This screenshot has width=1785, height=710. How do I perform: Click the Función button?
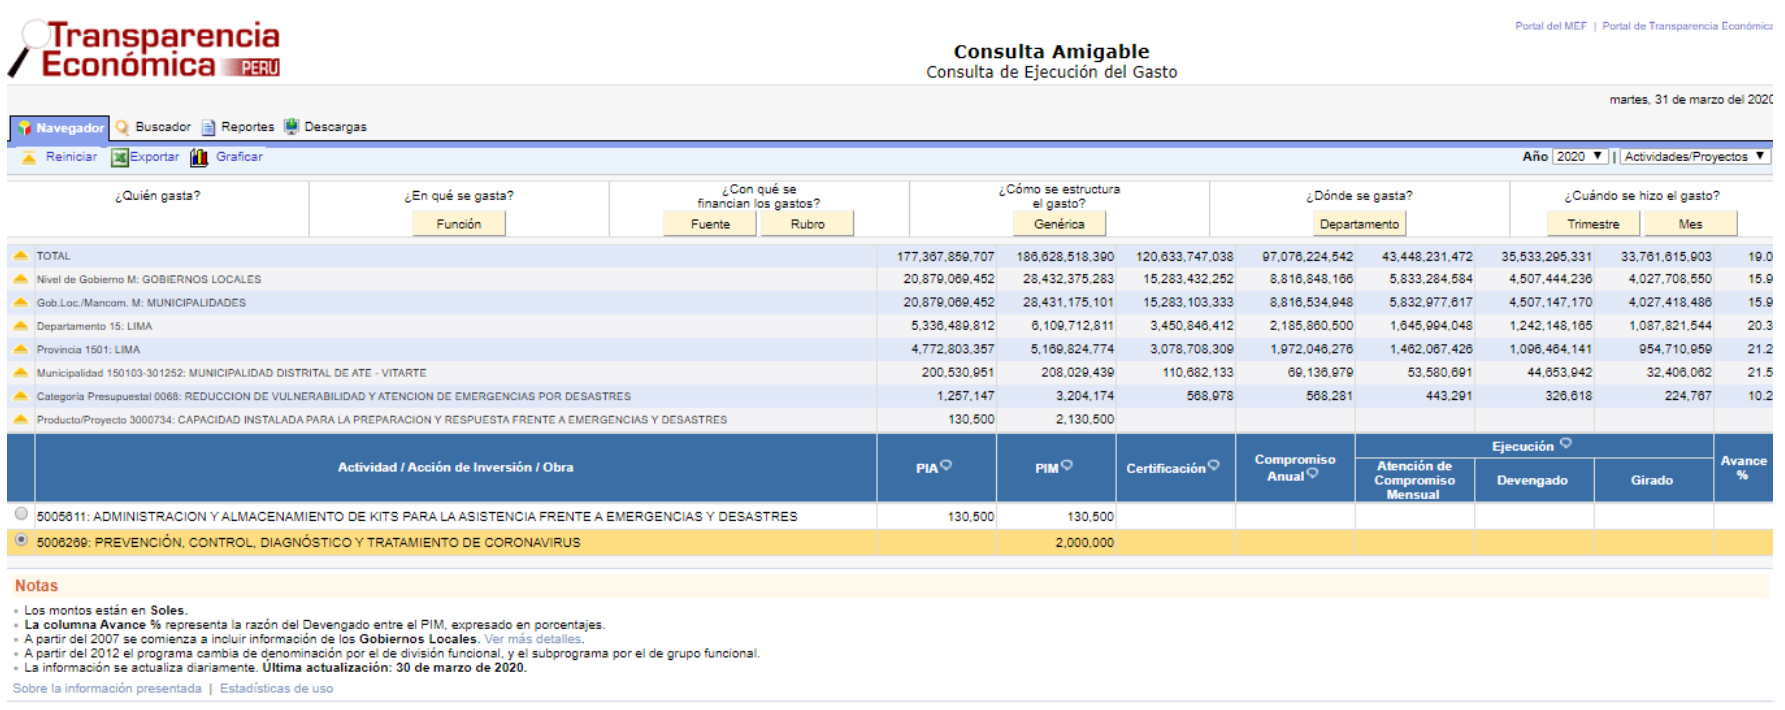coord(458,224)
